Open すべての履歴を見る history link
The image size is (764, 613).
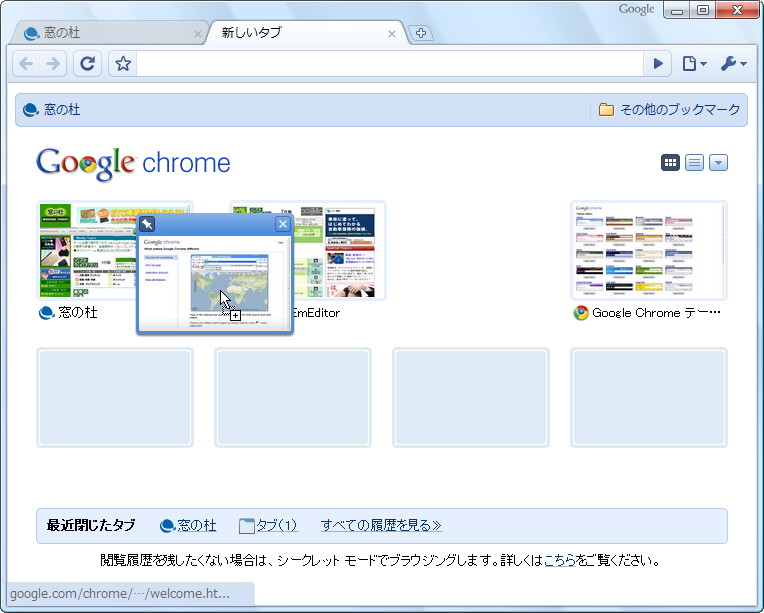381,525
